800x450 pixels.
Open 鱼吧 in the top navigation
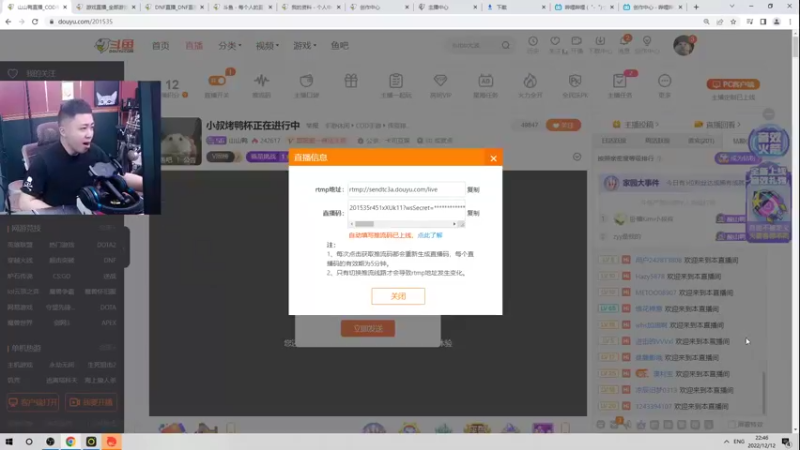[x=339, y=45]
